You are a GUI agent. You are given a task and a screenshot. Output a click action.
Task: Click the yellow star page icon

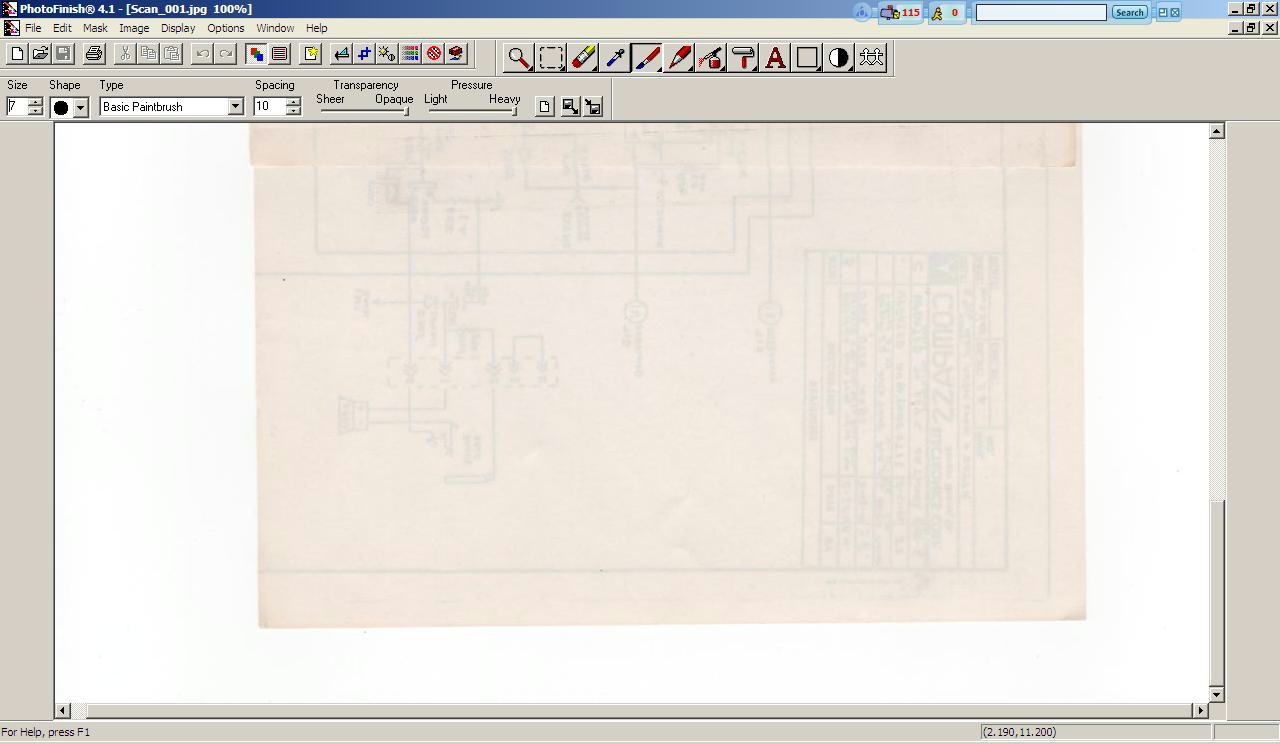311,53
